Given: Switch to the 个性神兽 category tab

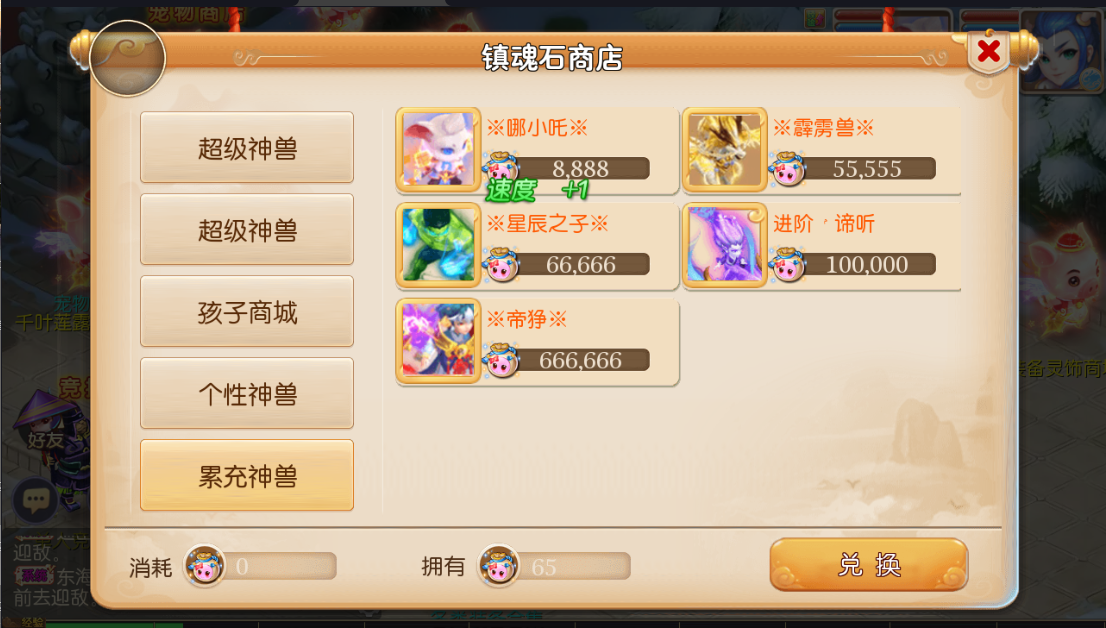Looking at the screenshot, I should 247,393.
